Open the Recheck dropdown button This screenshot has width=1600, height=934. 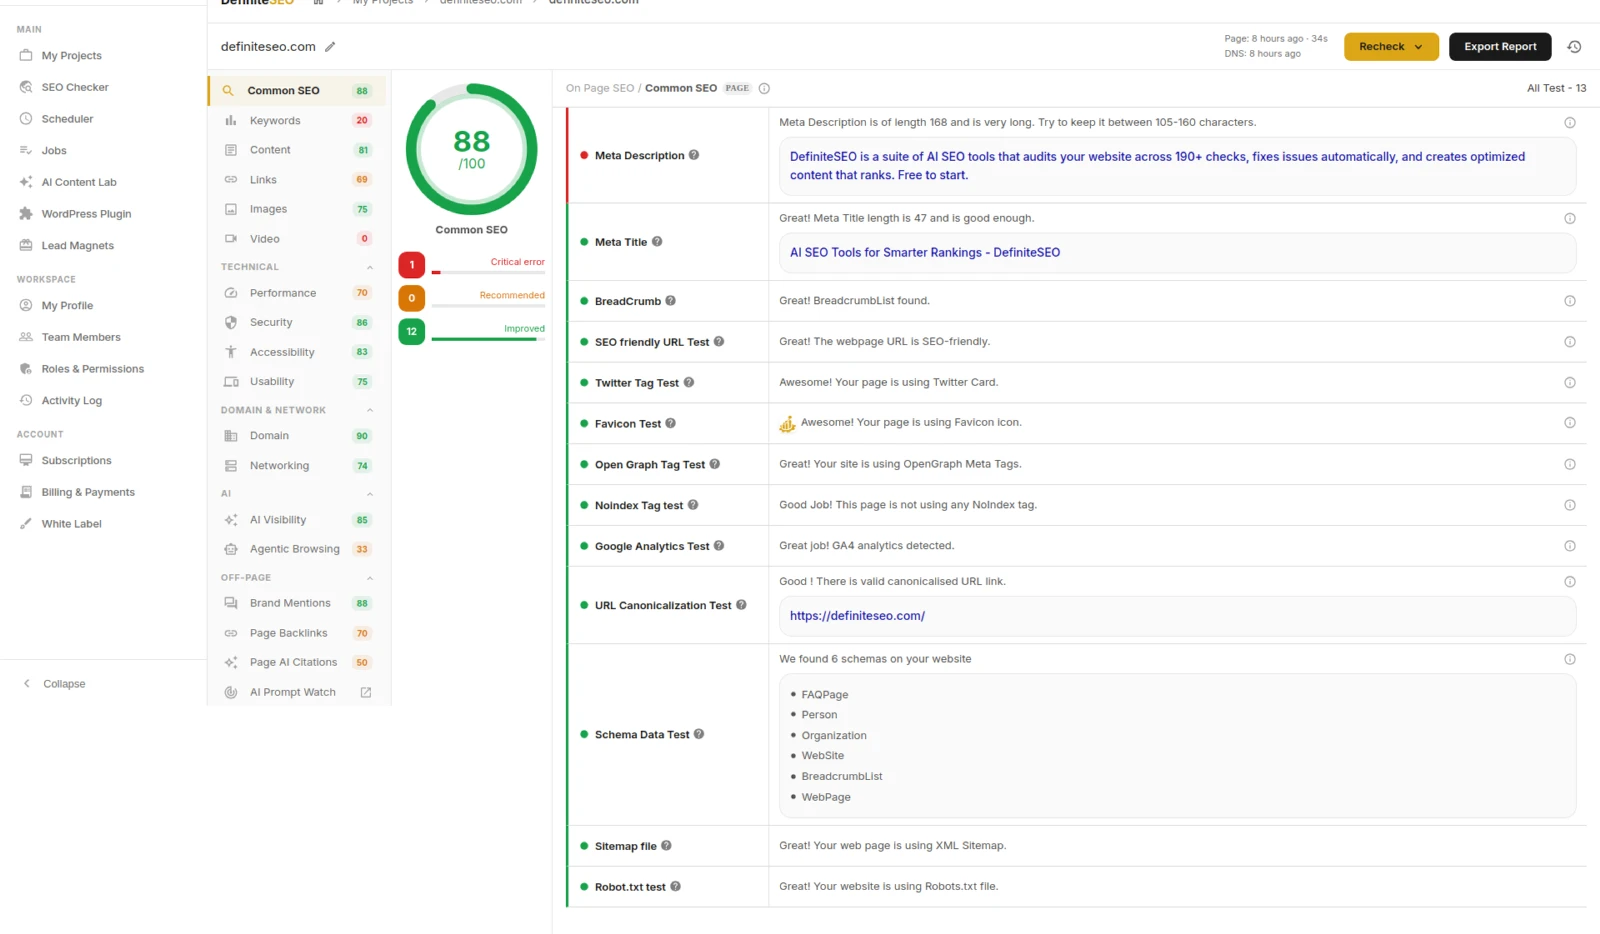pos(1391,47)
